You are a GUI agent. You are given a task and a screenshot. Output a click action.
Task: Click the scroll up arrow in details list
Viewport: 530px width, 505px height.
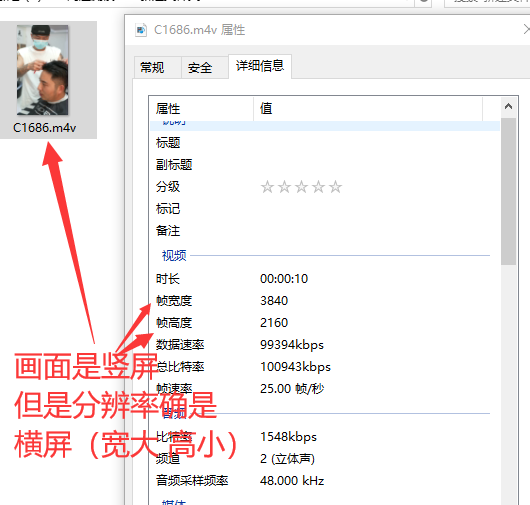point(508,107)
